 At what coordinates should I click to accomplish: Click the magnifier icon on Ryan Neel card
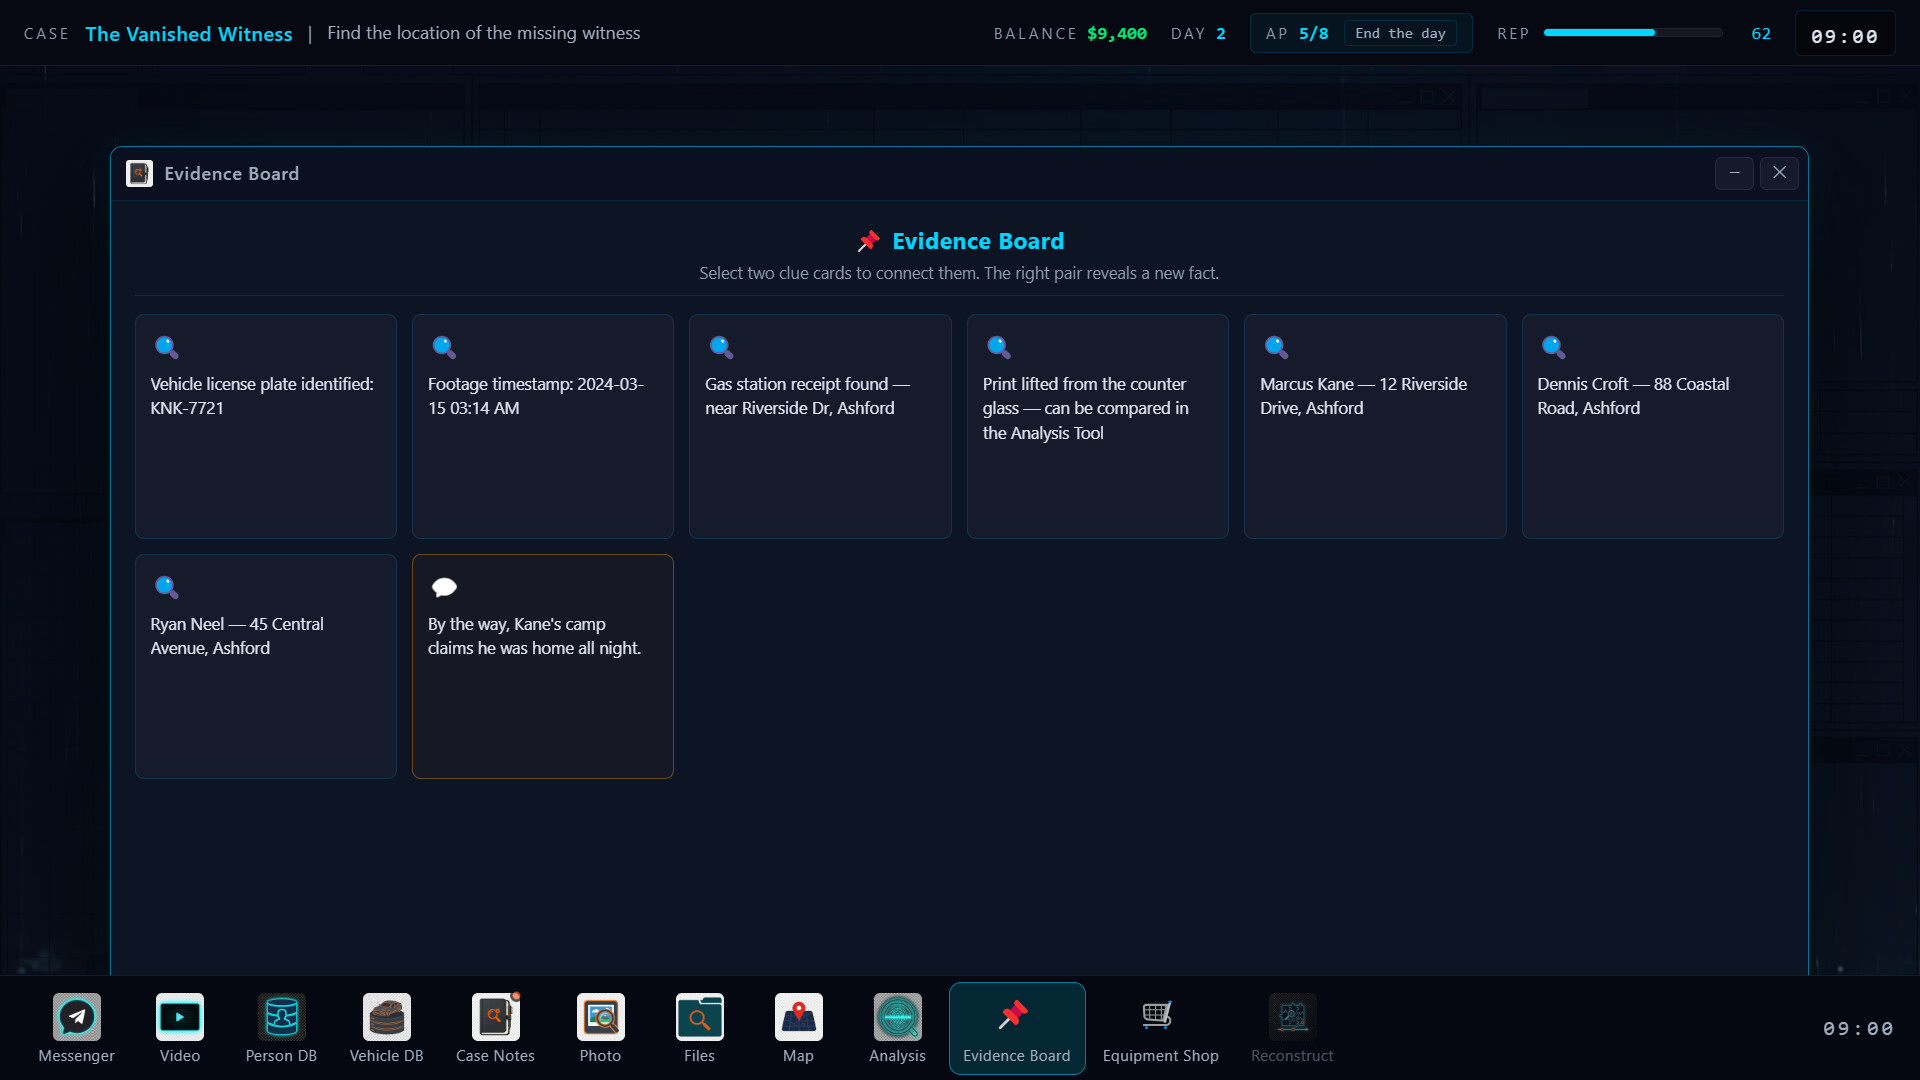click(166, 587)
